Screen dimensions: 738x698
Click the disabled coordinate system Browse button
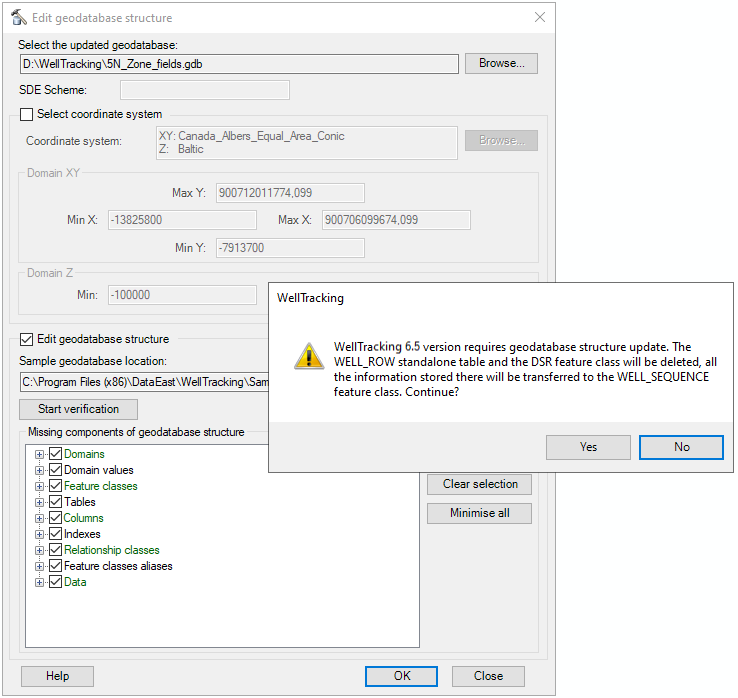[x=501, y=141]
